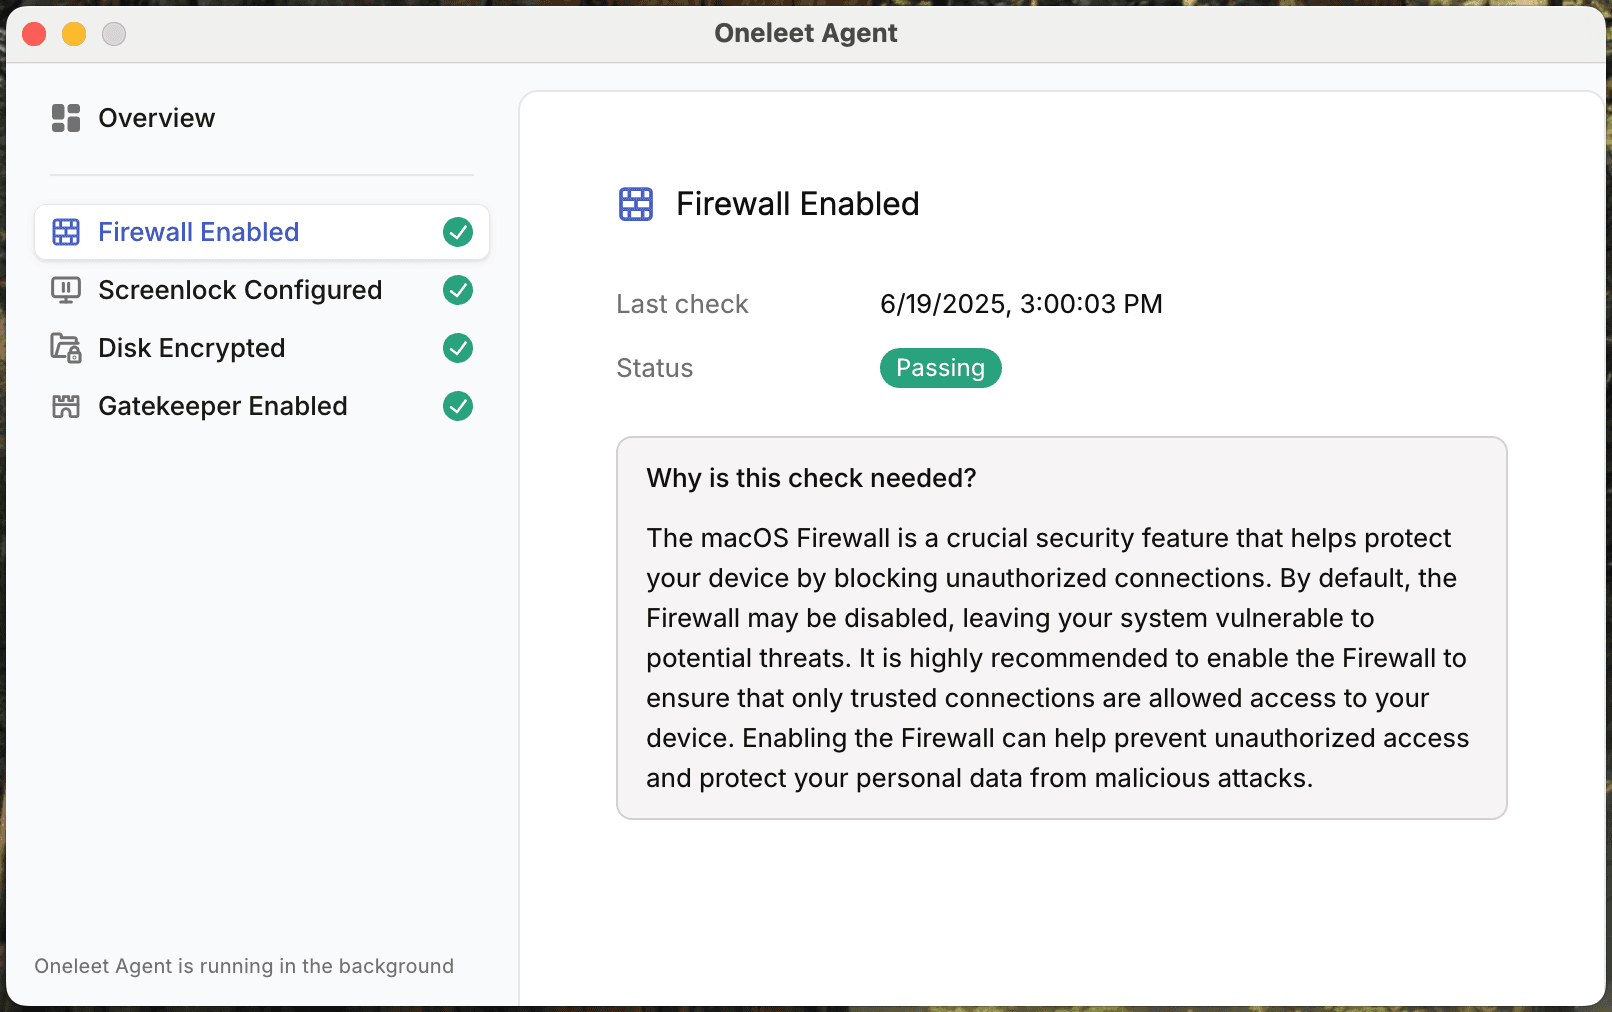Click the Screenlock monitor icon

[x=66, y=290]
